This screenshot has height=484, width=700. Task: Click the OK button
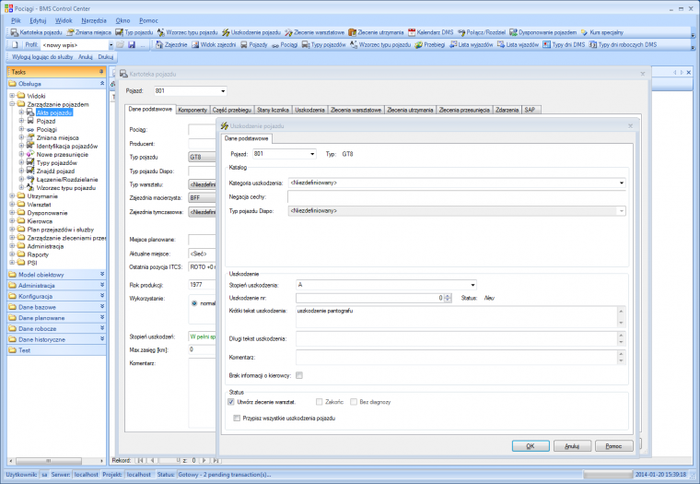pyautogui.click(x=530, y=446)
